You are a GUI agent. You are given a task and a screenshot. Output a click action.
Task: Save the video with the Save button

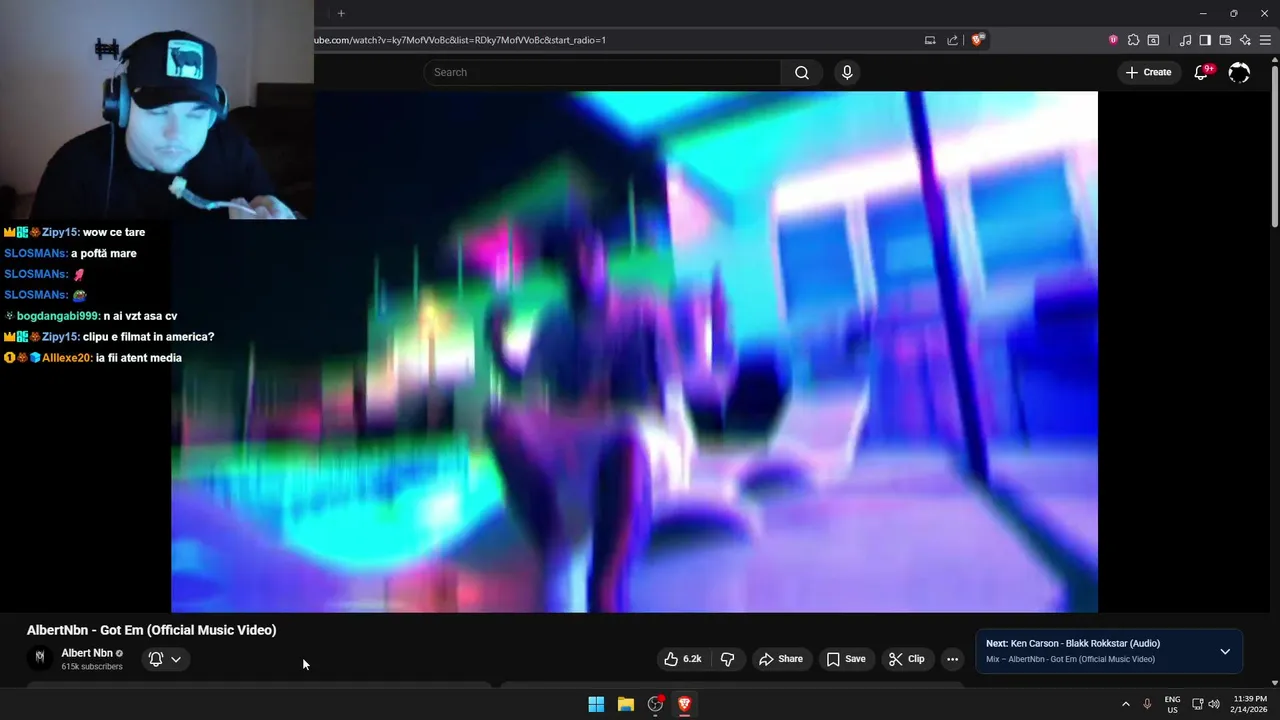pos(846,659)
